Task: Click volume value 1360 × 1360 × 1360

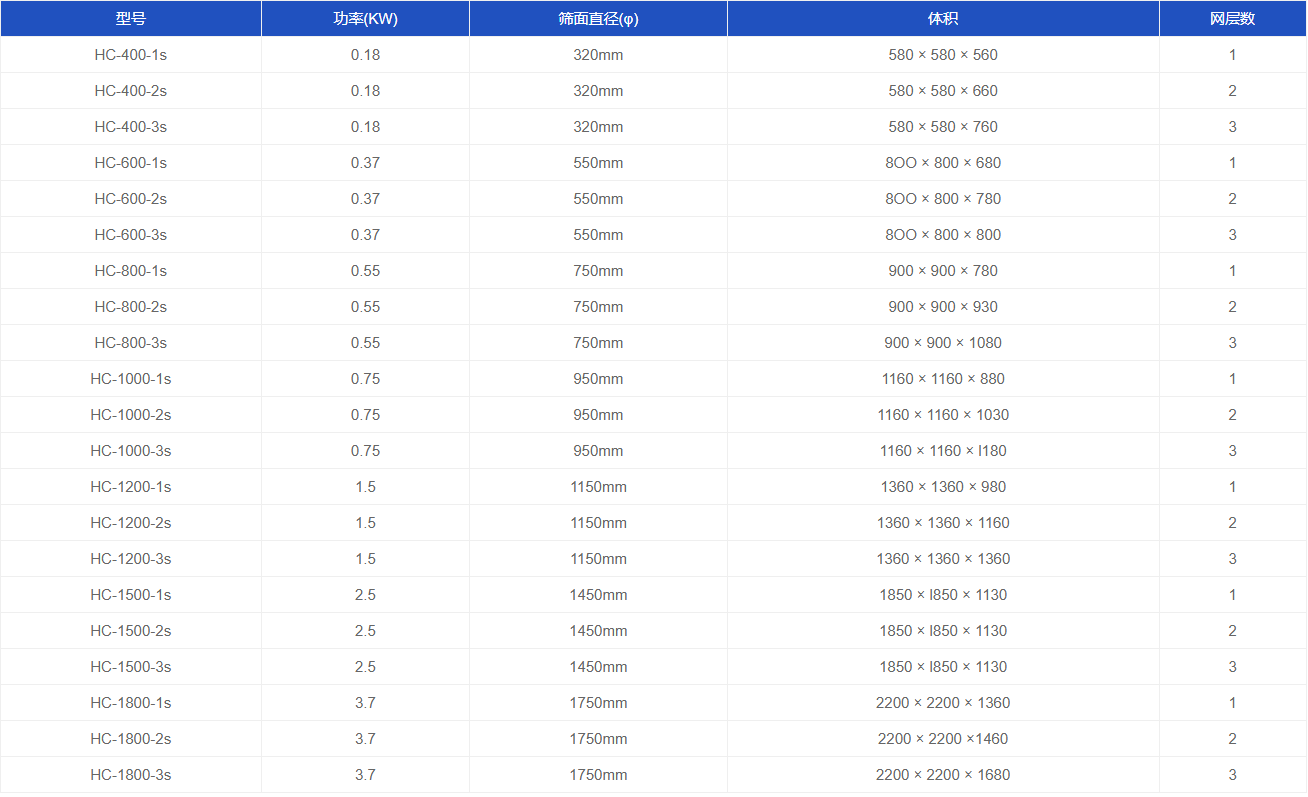Action: tap(943, 559)
